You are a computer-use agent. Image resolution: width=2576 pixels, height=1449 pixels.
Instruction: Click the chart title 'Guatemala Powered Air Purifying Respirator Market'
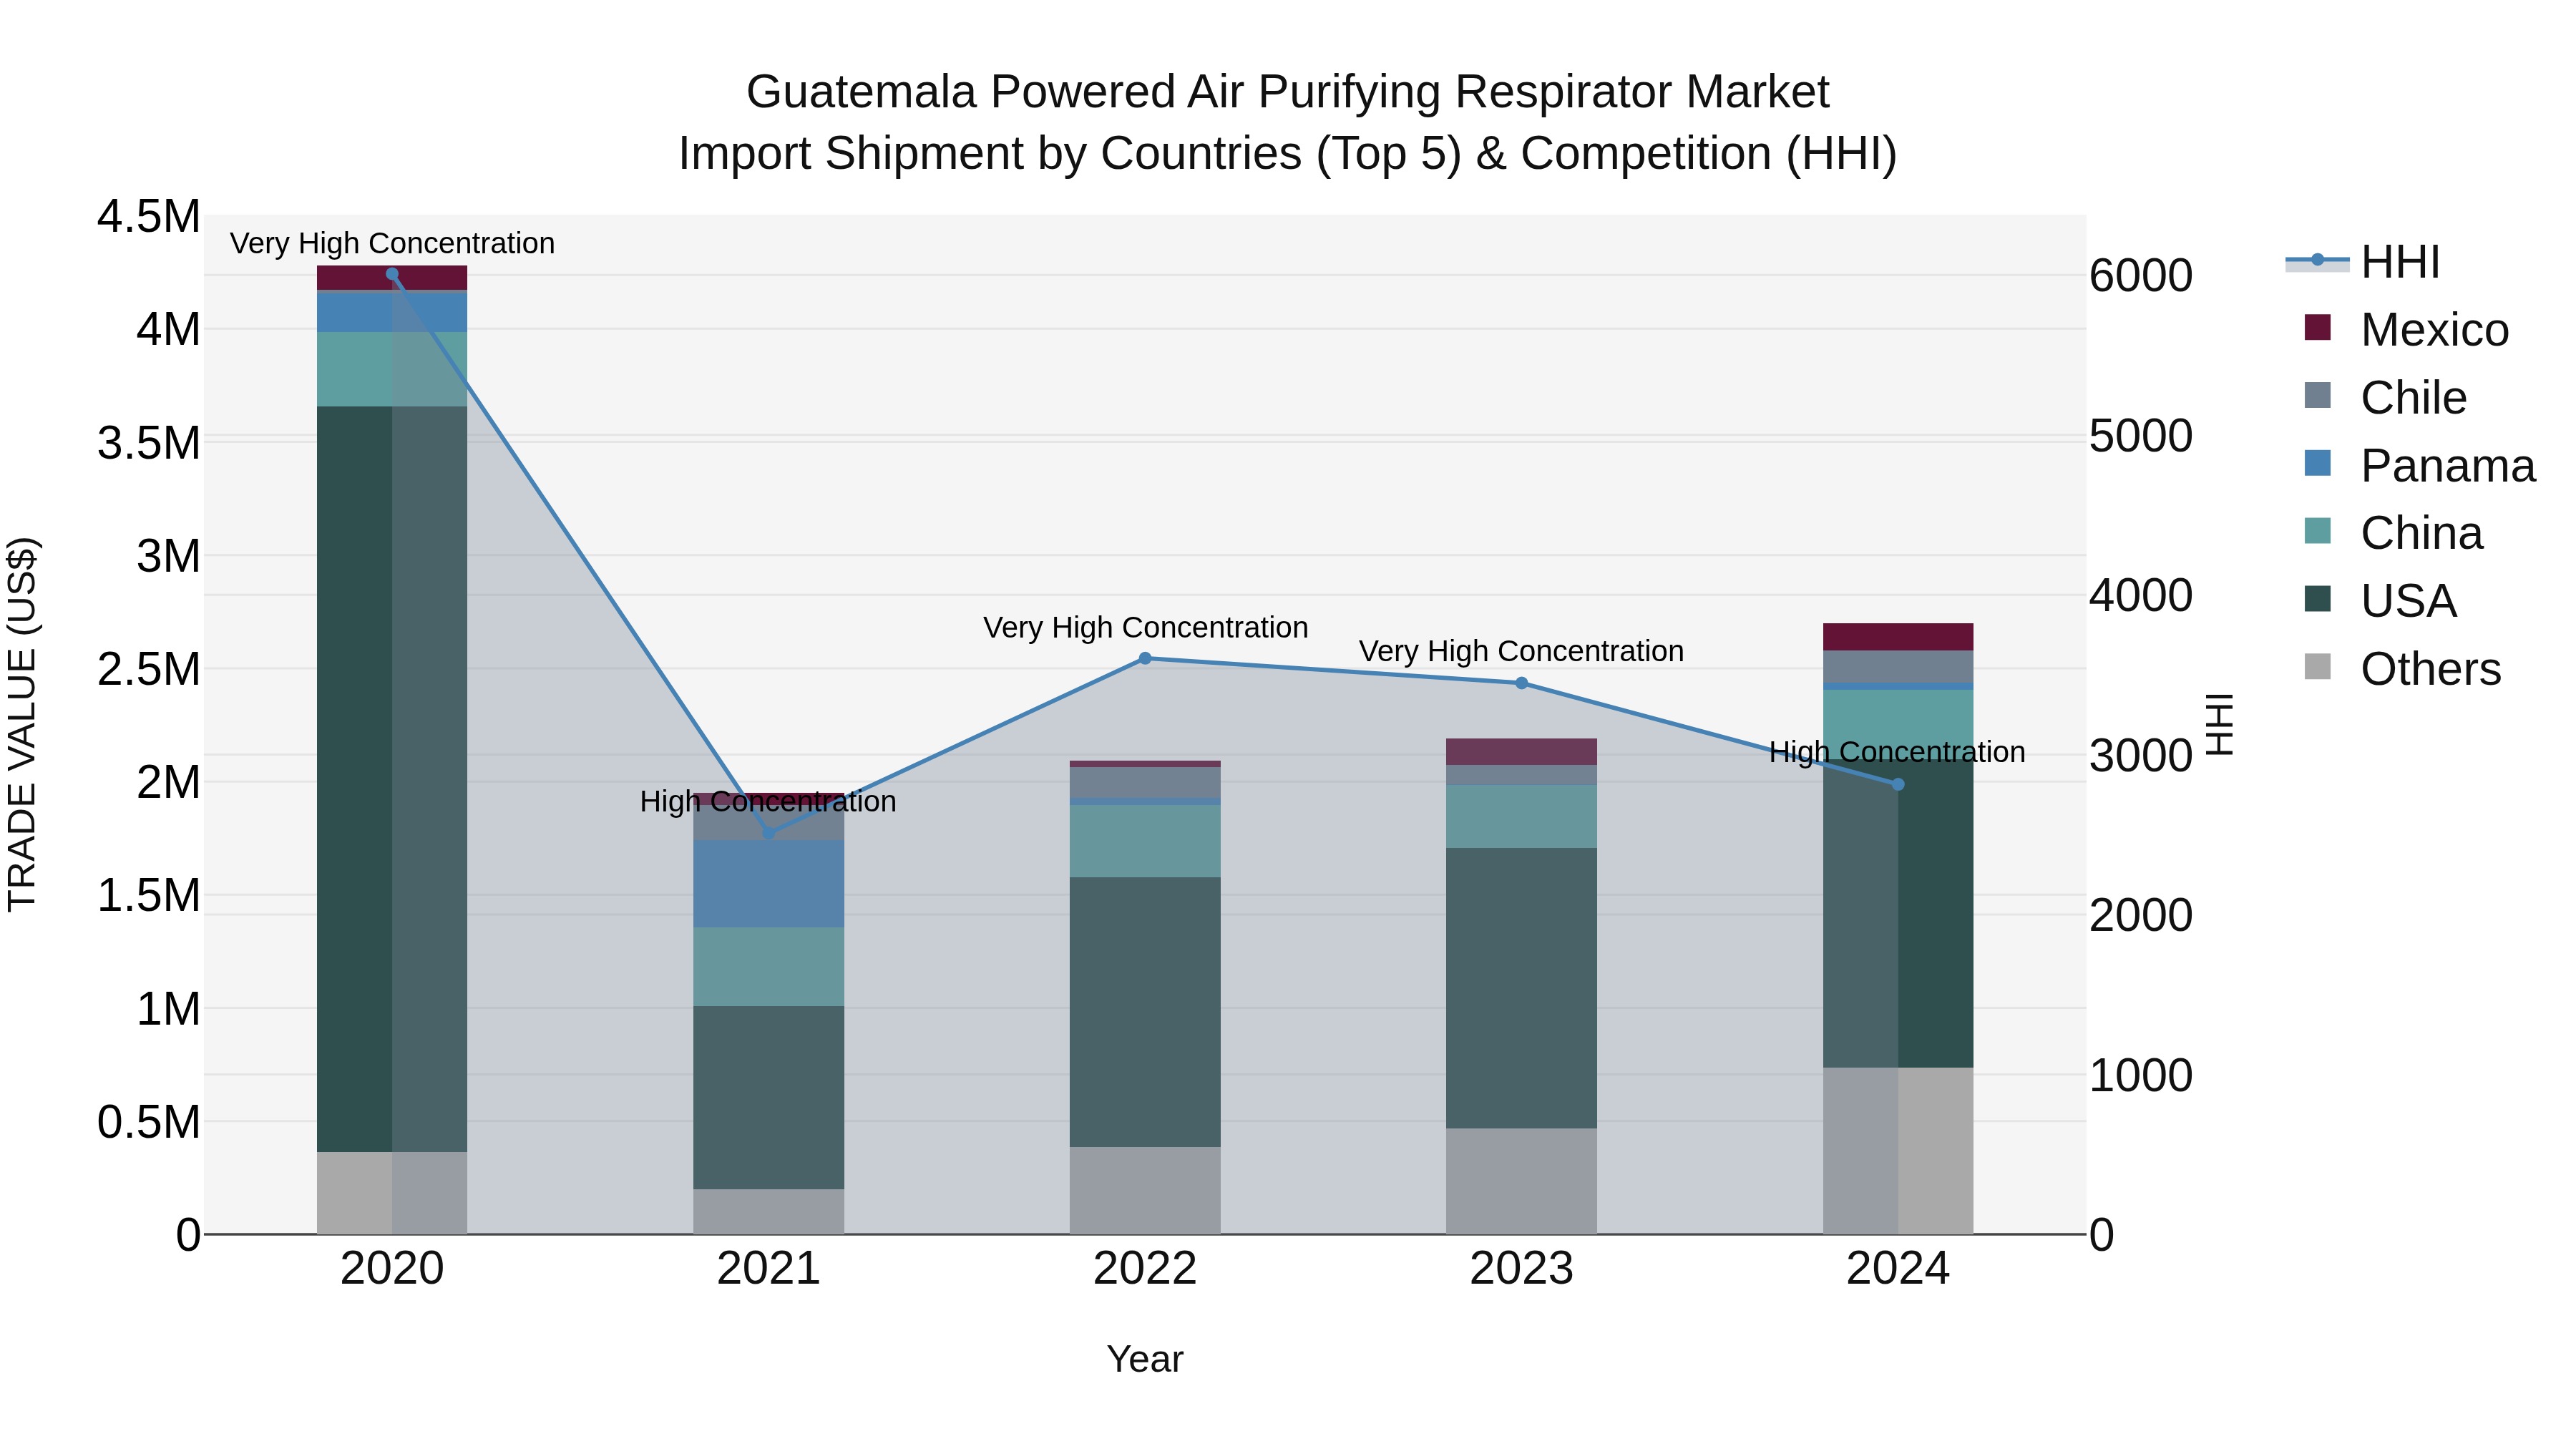[1287, 92]
